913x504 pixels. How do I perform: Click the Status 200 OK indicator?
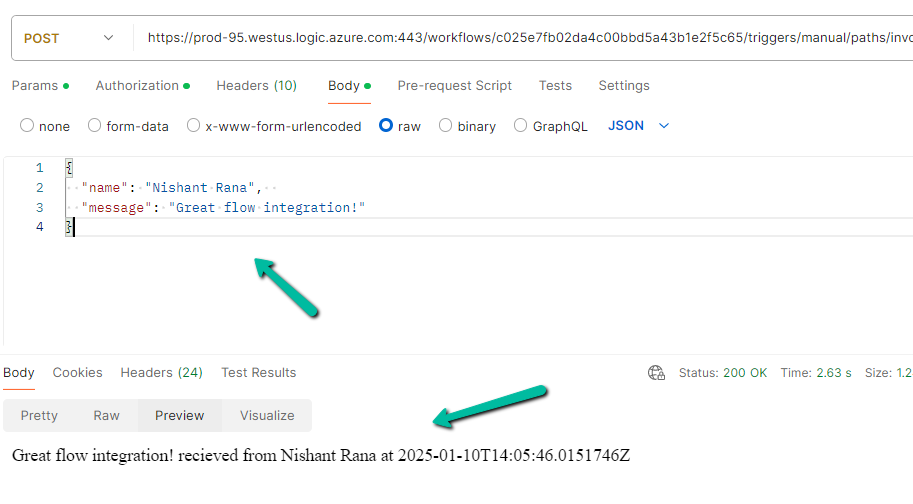pyautogui.click(x=723, y=372)
